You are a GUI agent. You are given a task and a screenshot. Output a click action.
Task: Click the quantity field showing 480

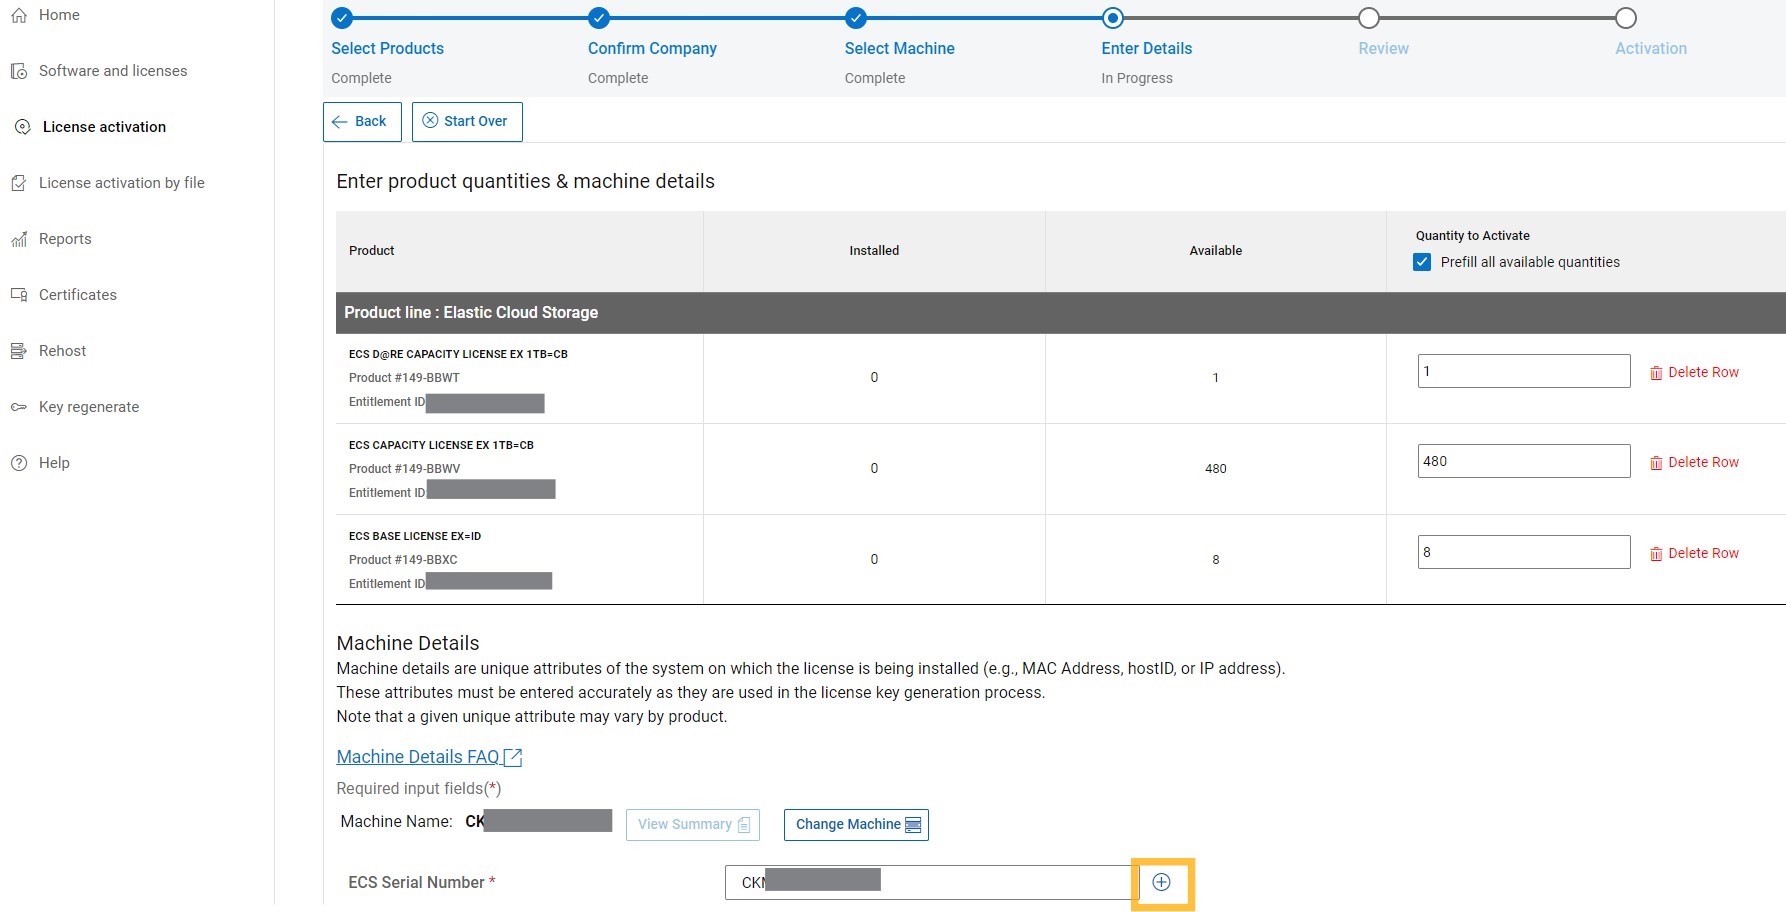[x=1523, y=460]
